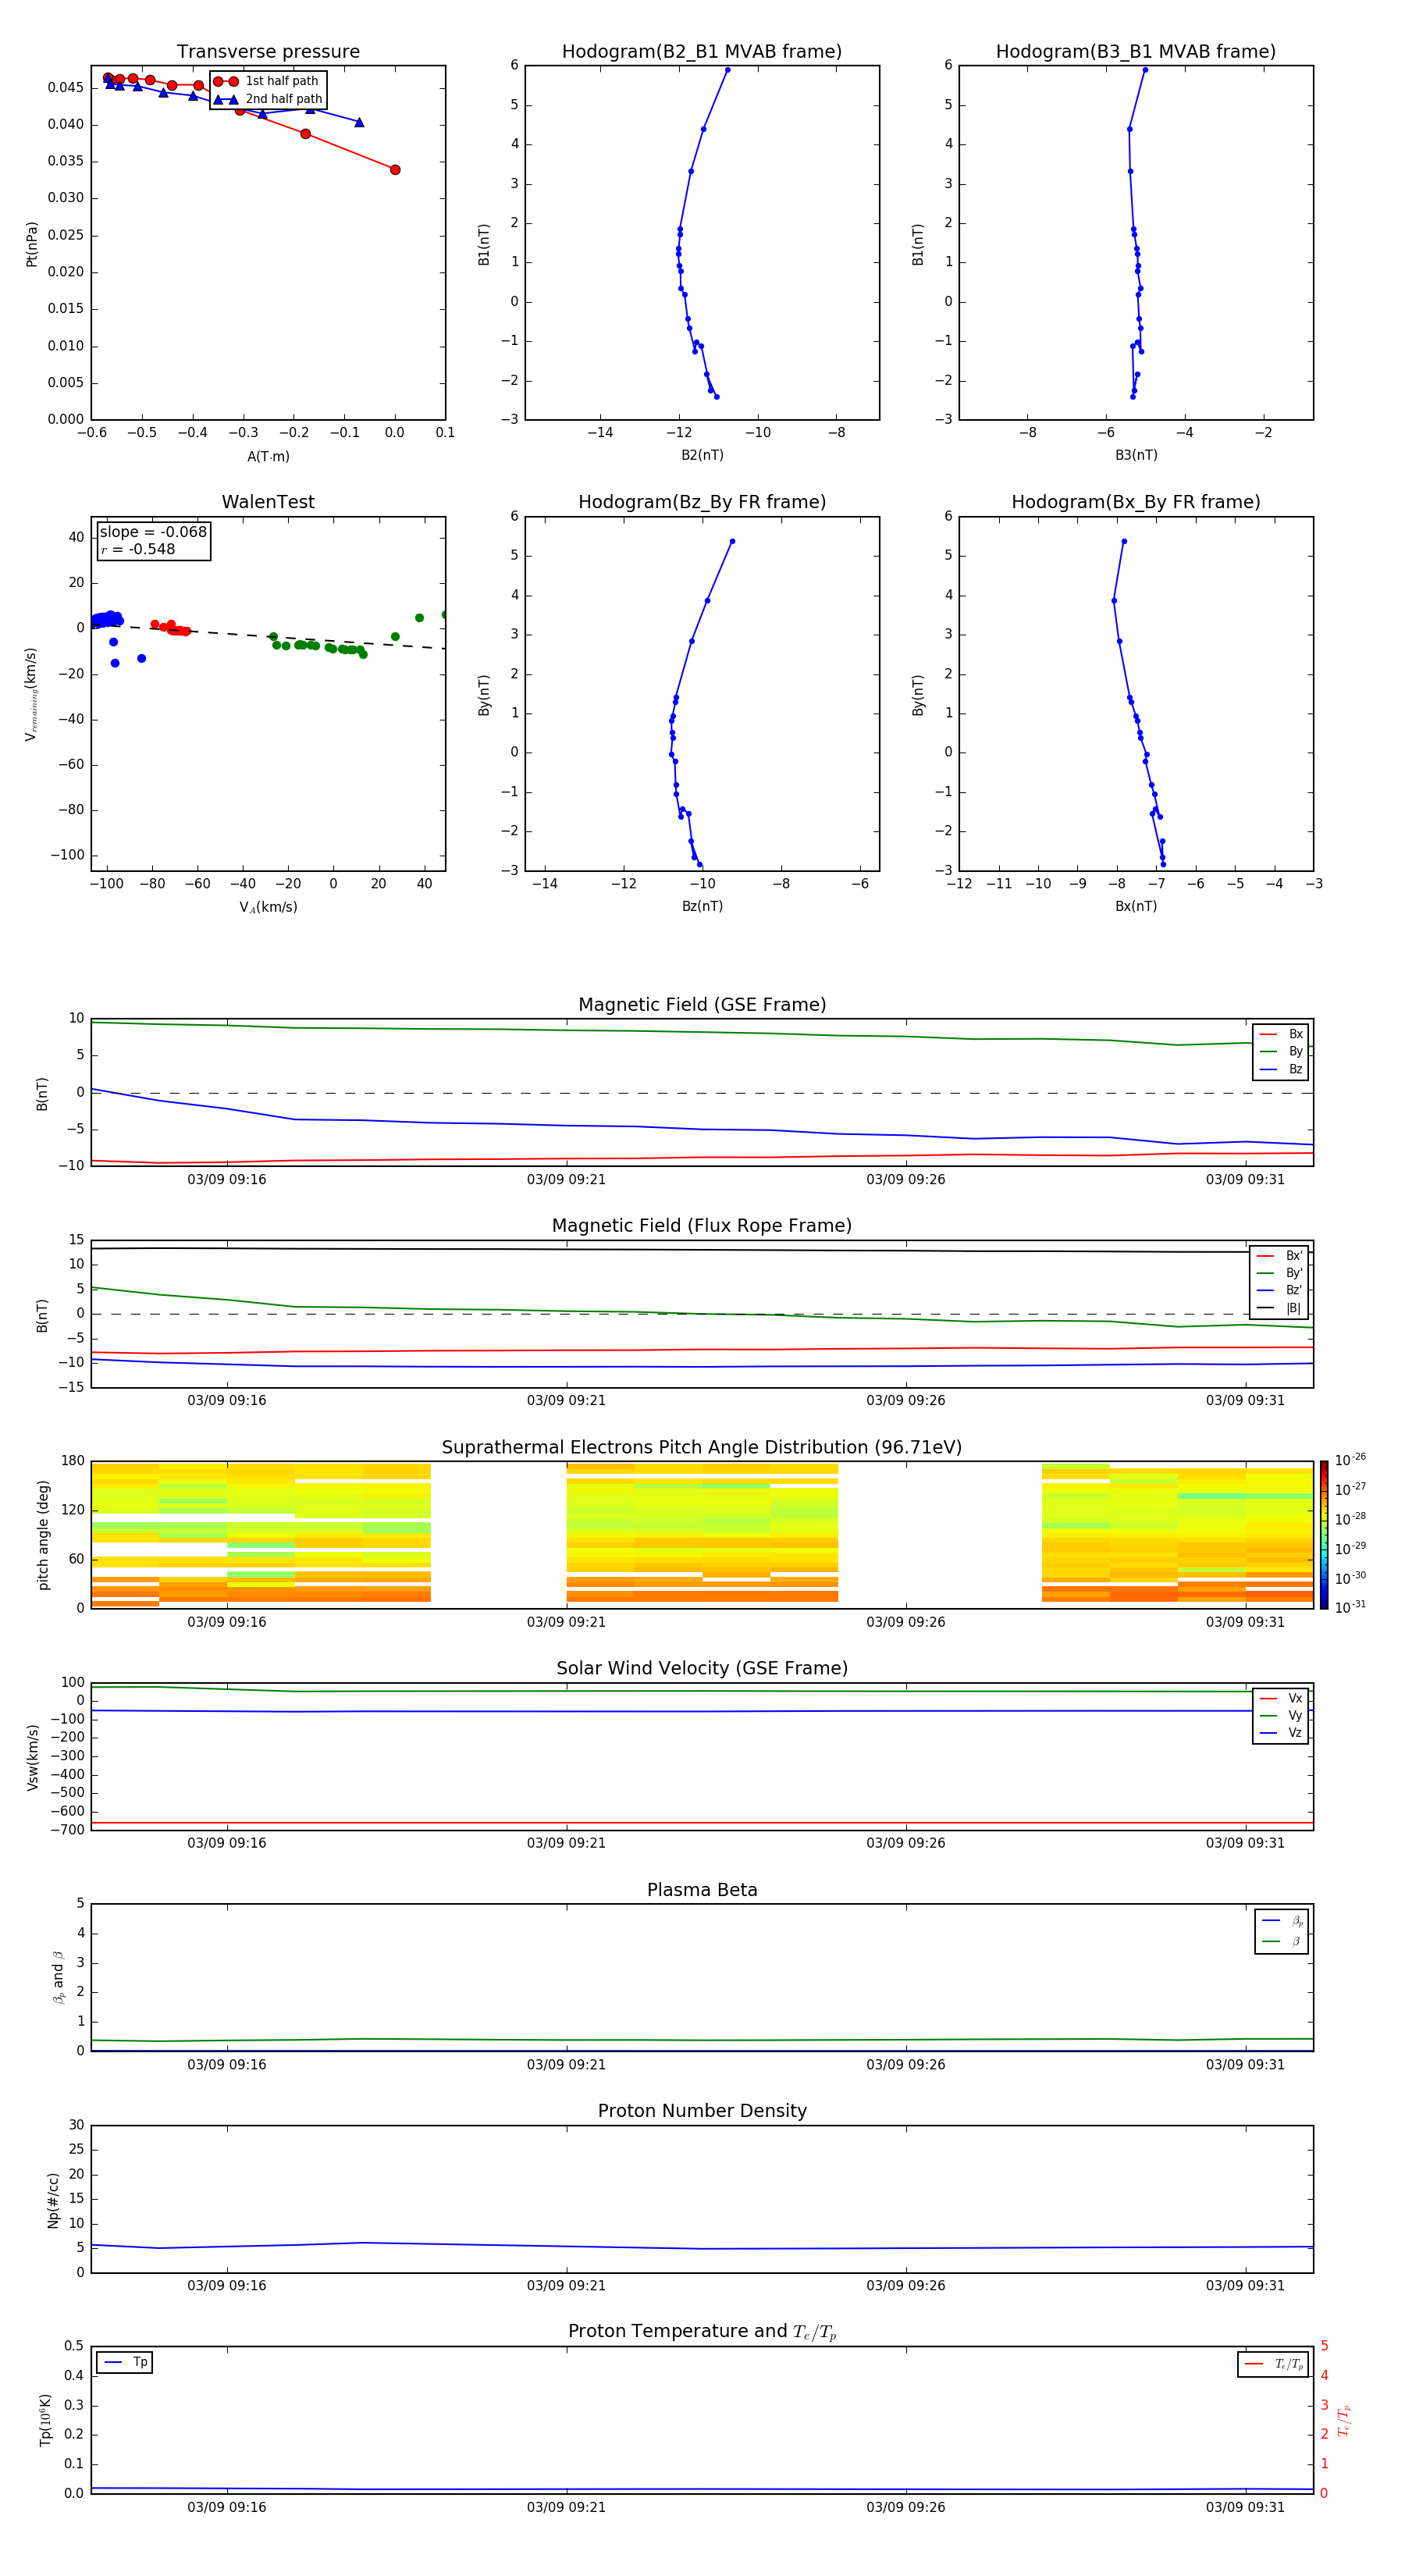Click the '1st half path' legend entry
Screen dimensions: 1405x2576
267,81
